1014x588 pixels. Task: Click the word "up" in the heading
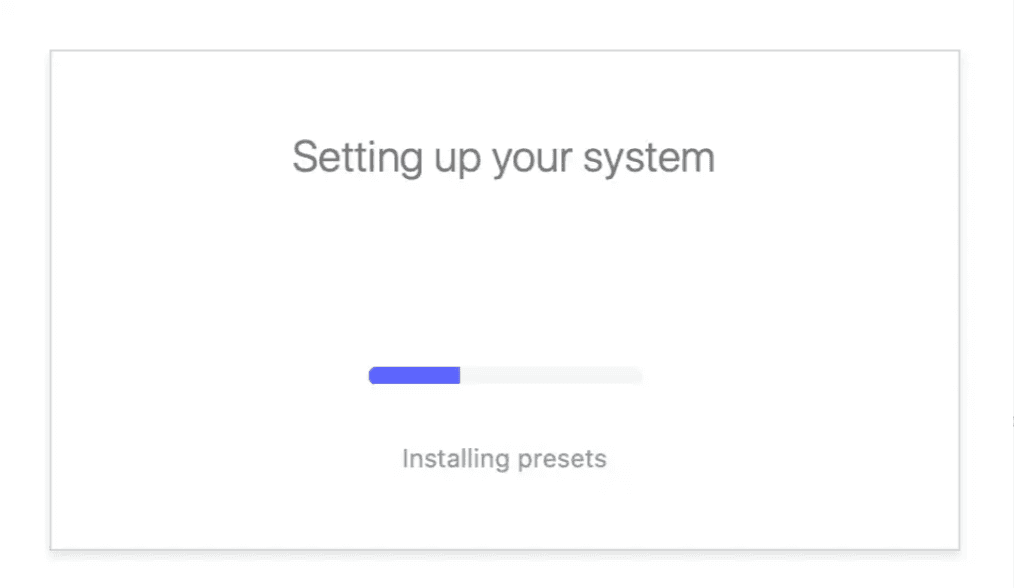(457, 160)
